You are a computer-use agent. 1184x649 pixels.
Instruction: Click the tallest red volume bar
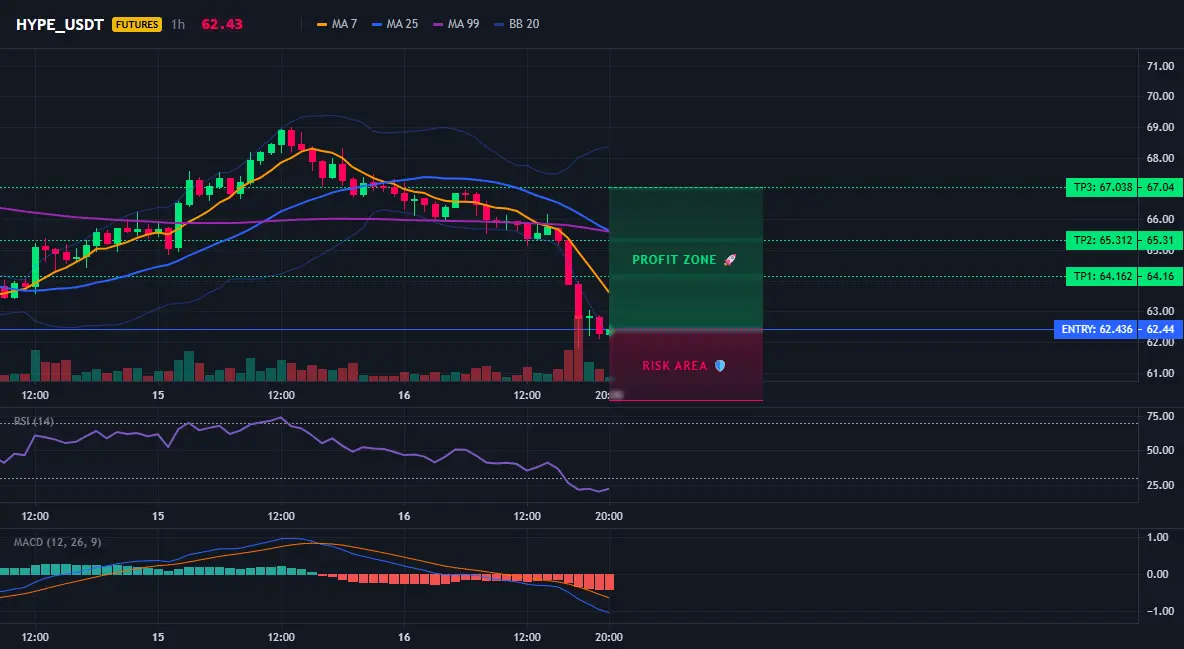click(578, 349)
